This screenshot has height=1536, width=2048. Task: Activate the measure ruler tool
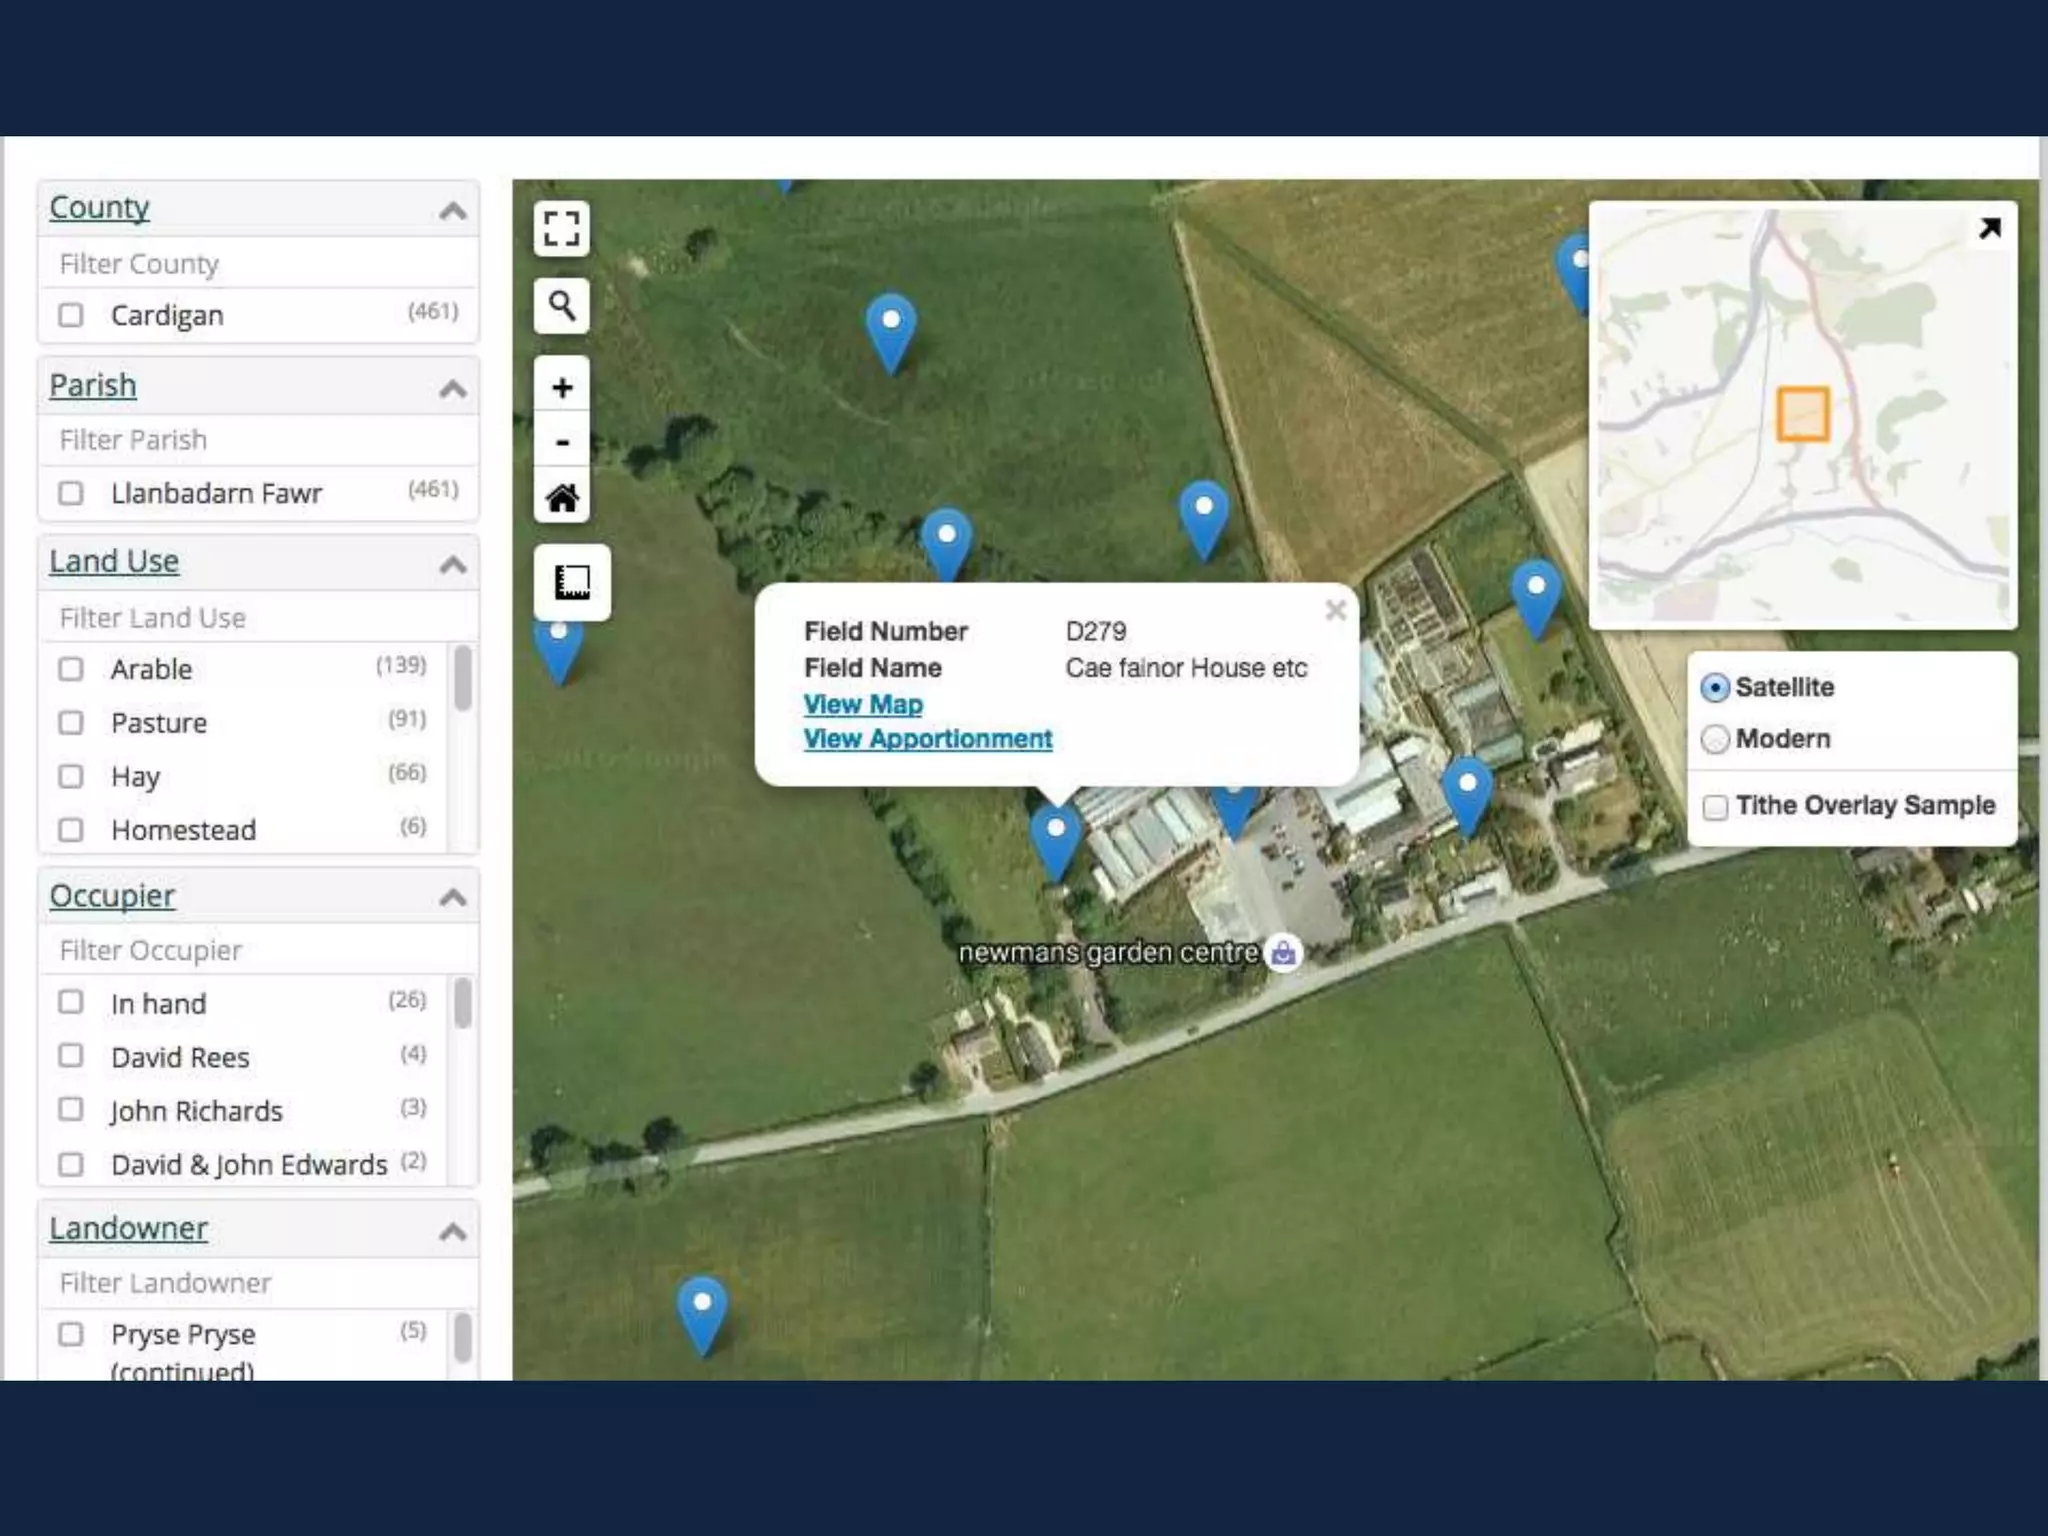(572, 582)
